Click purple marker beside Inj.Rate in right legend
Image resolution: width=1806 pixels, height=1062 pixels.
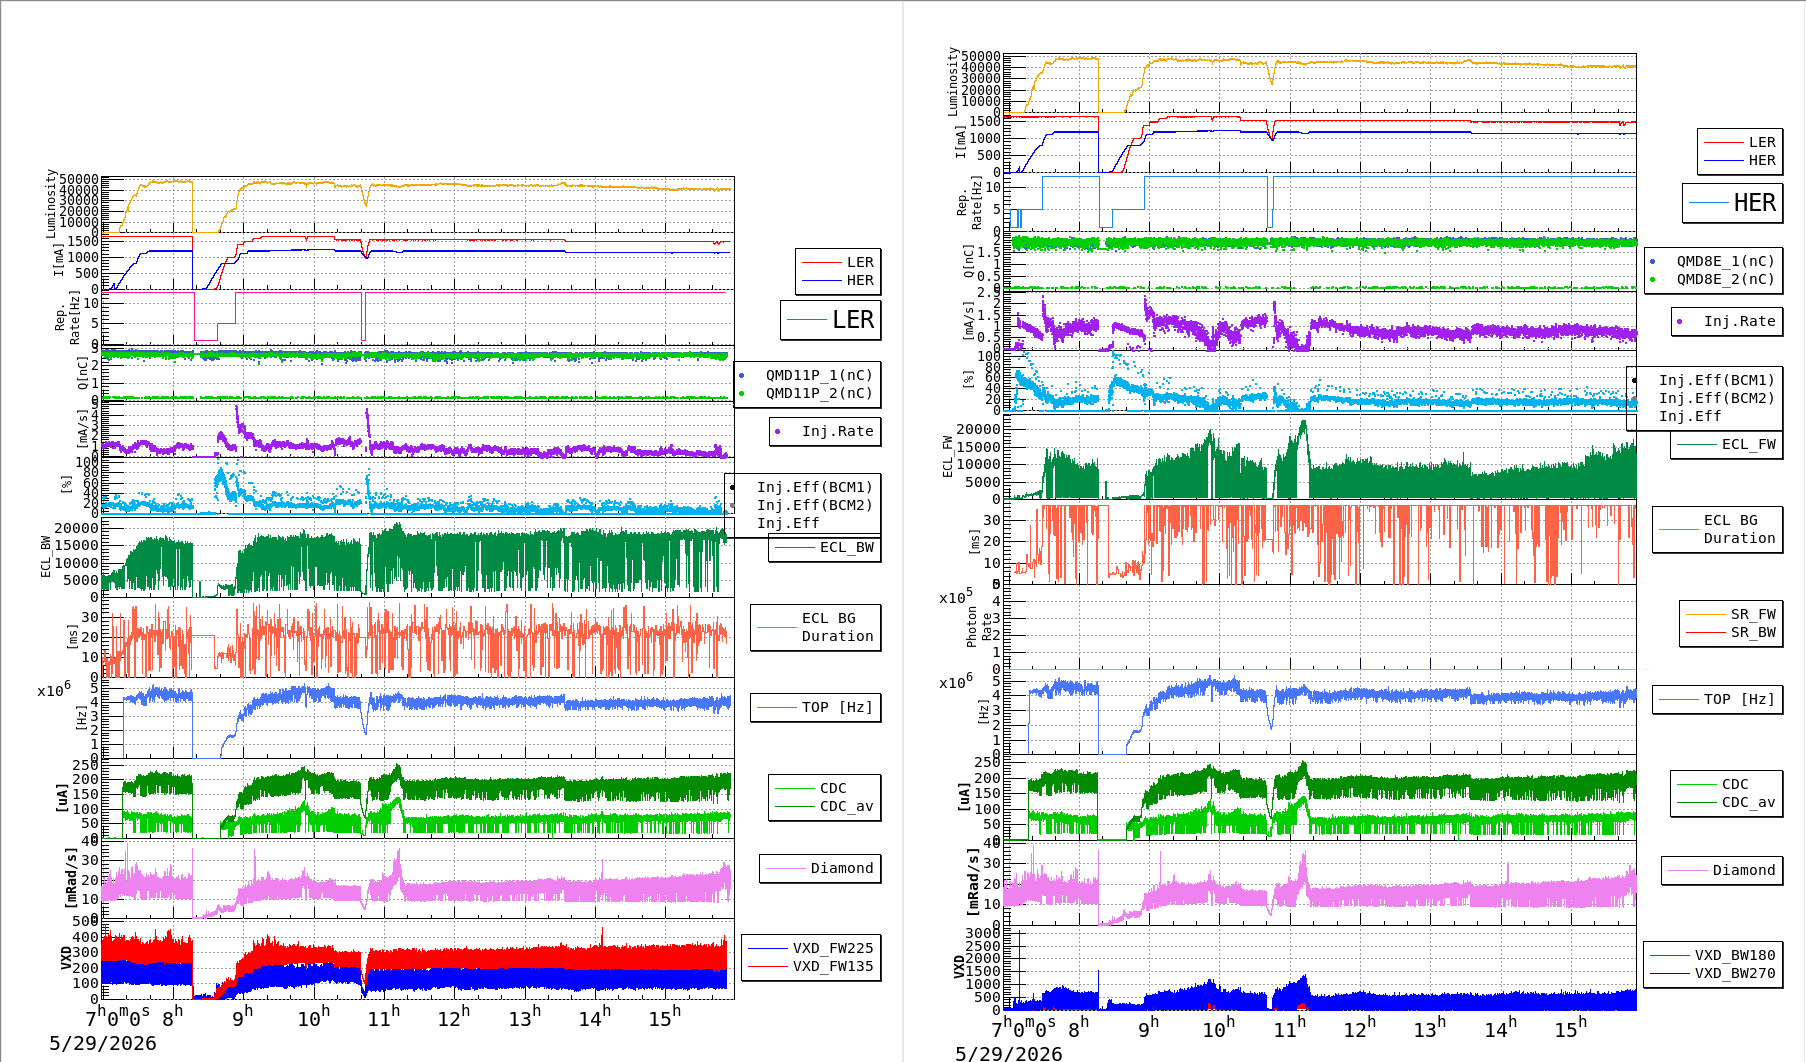point(1679,321)
